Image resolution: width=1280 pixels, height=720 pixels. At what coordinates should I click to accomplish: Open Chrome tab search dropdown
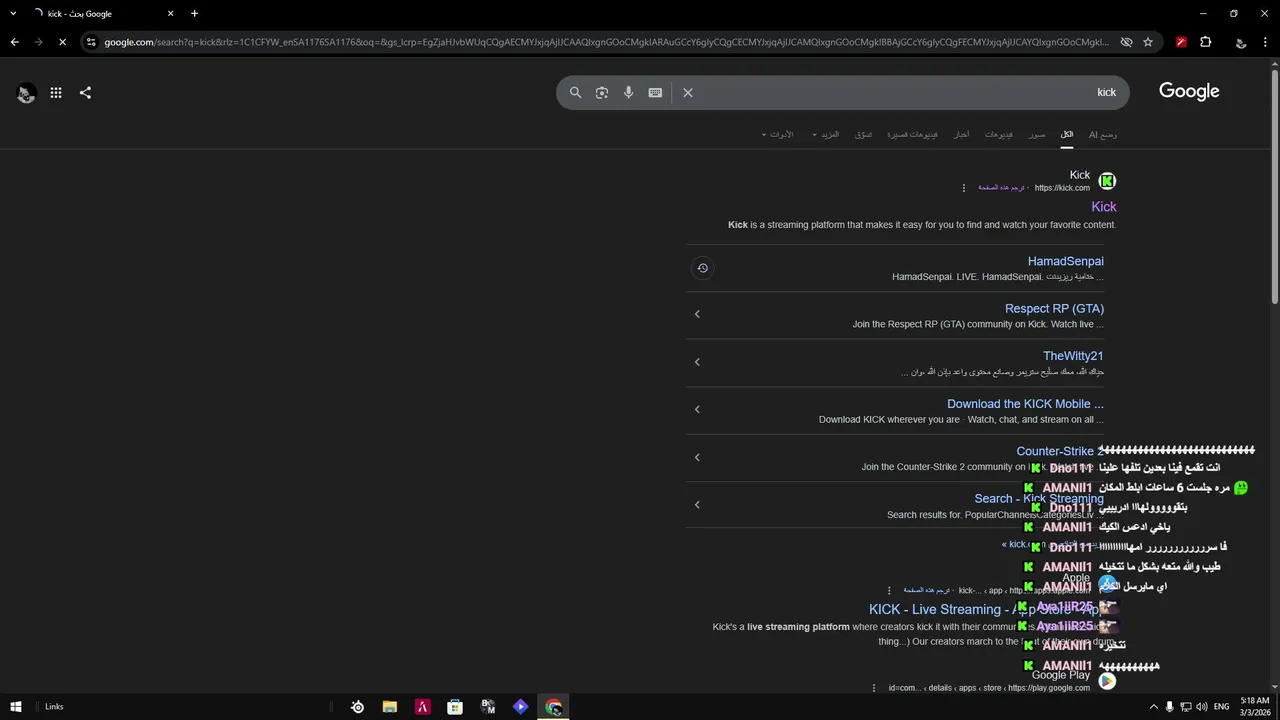(13, 13)
